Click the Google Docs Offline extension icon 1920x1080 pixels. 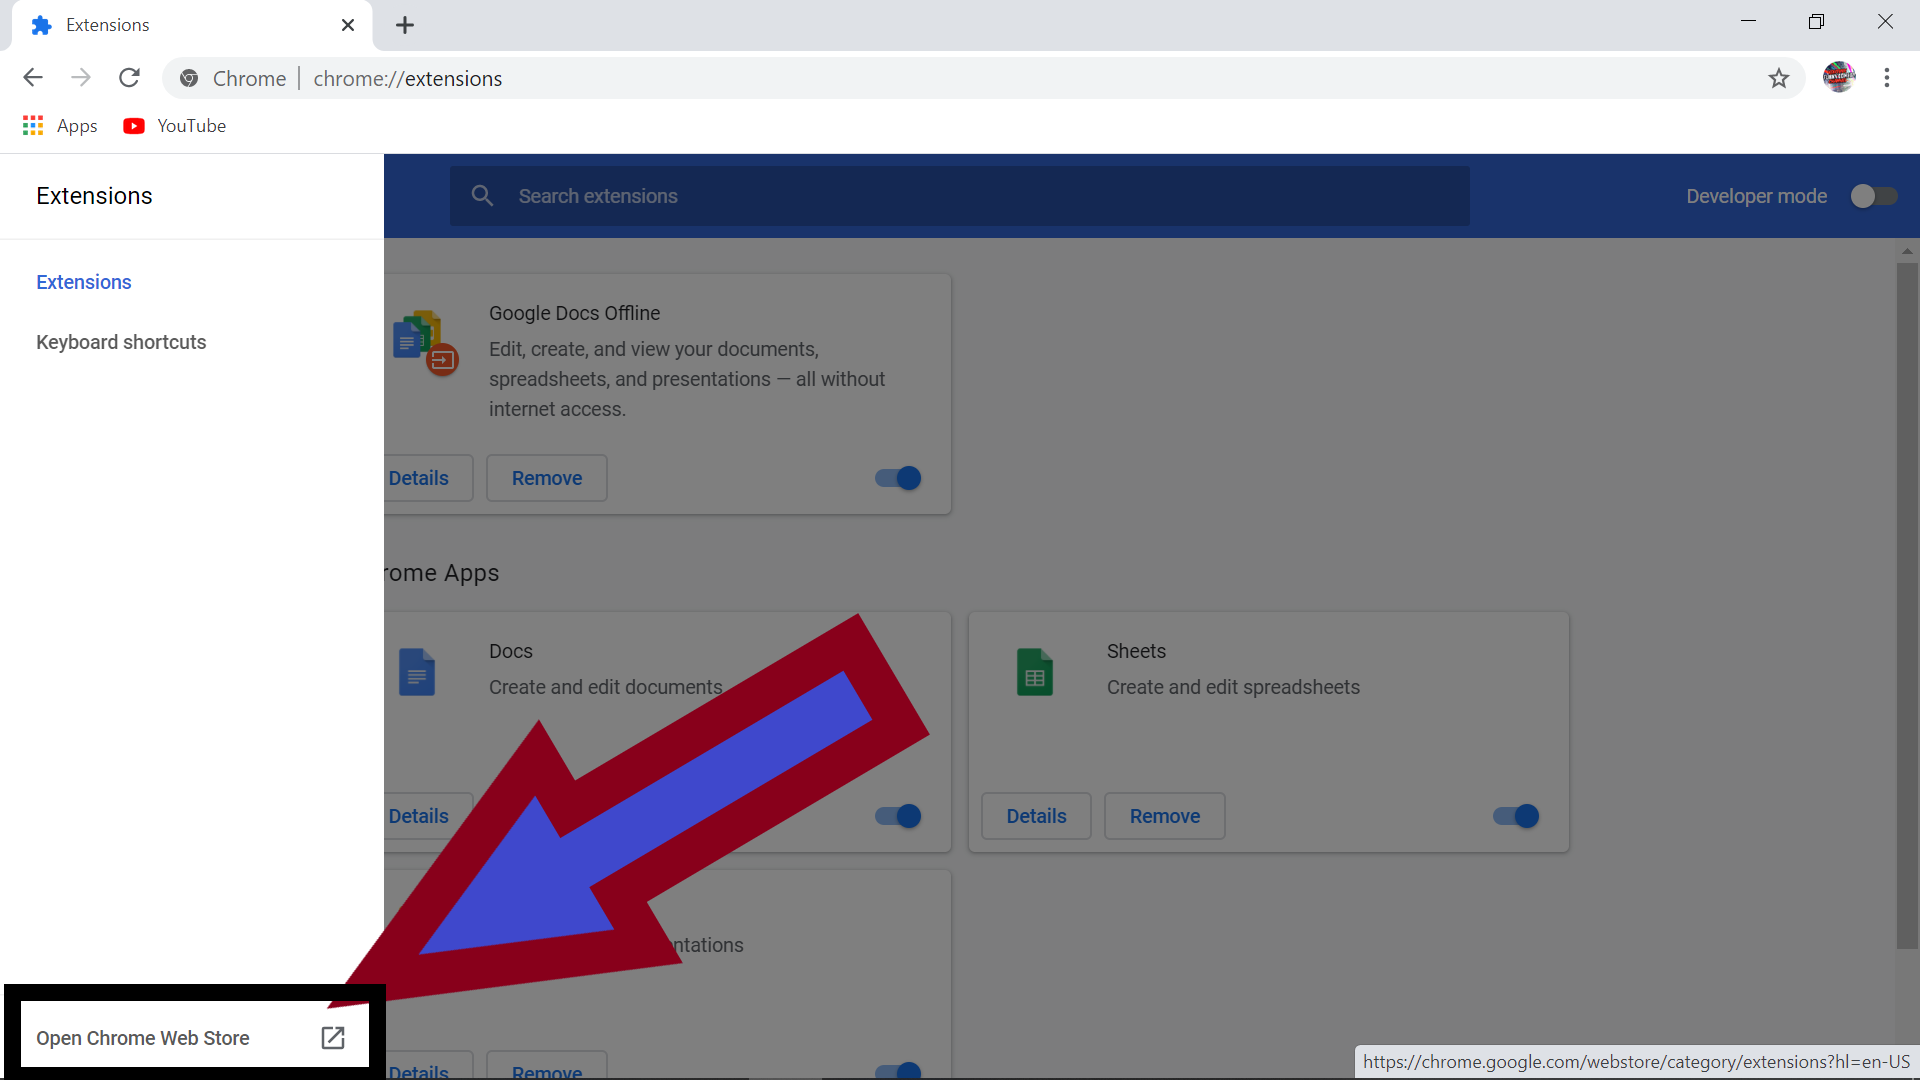click(x=424, y=343)
